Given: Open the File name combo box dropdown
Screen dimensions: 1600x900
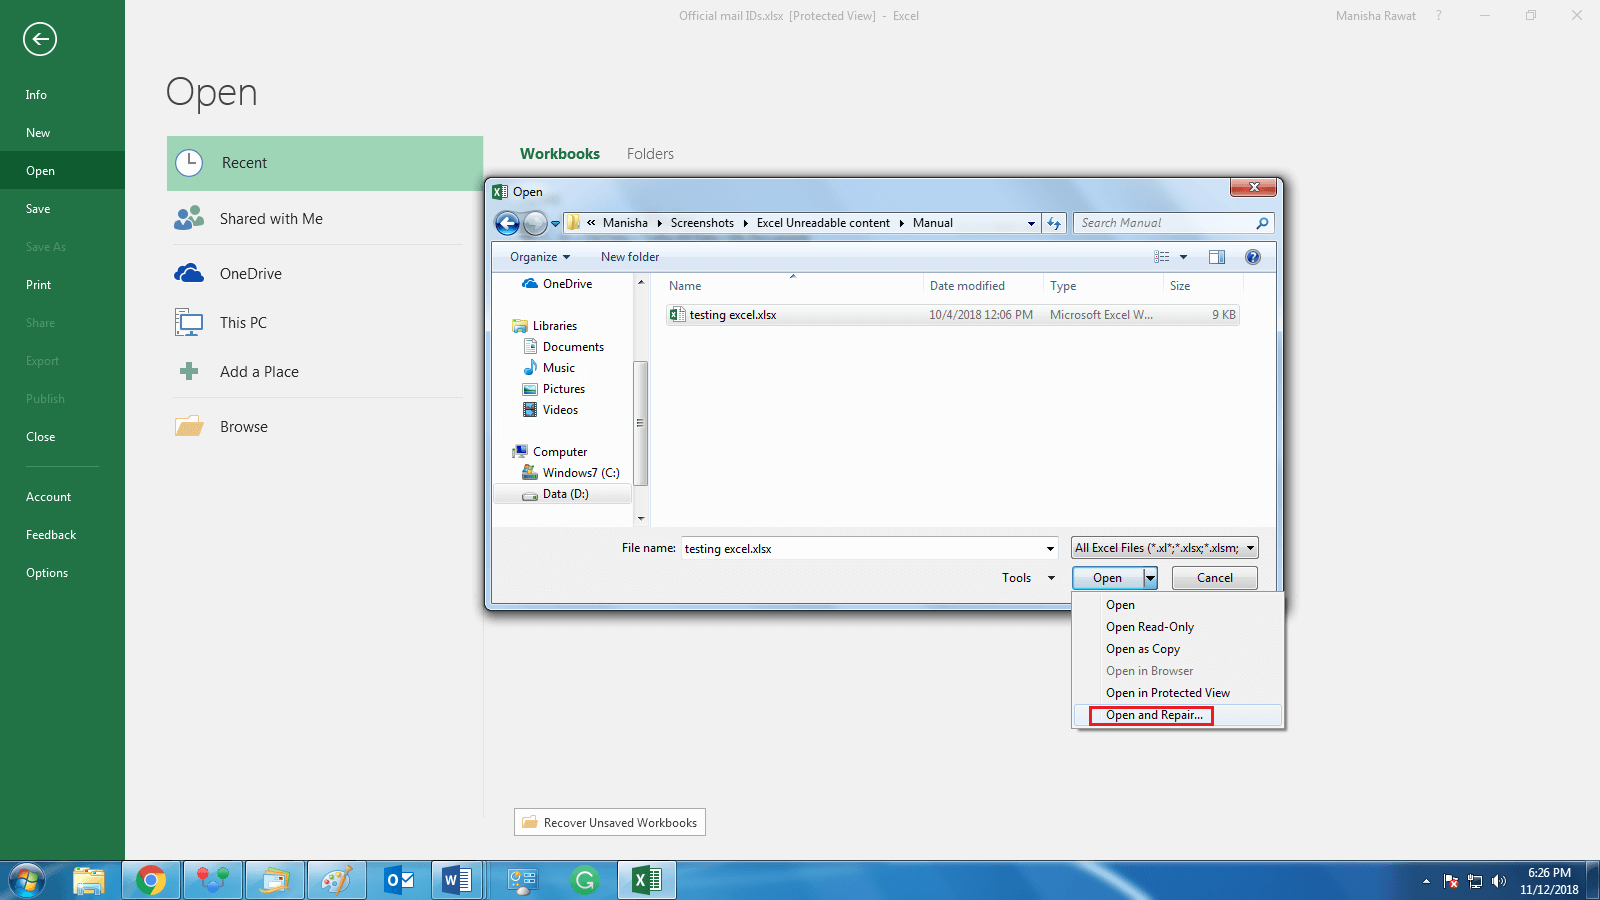Looking at the screenshot, I should pos(1050,548).
